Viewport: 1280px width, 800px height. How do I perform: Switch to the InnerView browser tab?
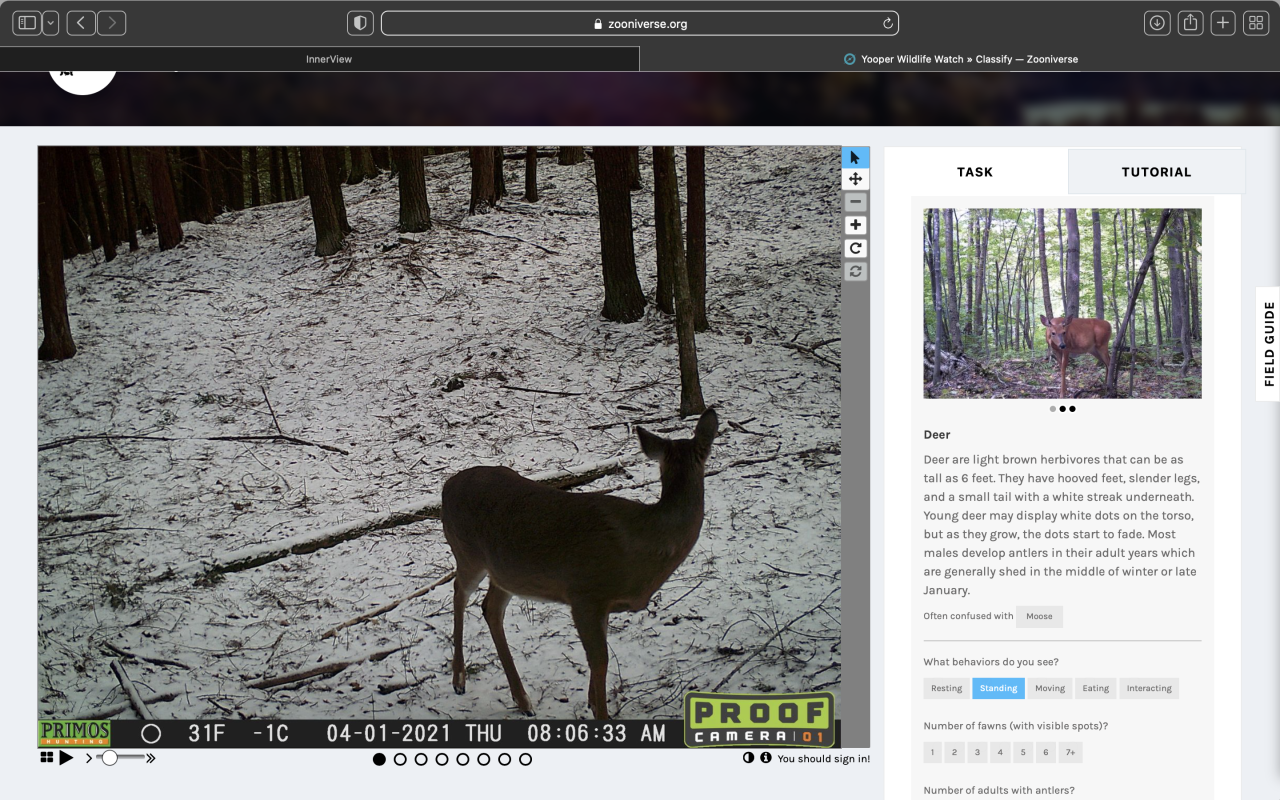point(320,59)
